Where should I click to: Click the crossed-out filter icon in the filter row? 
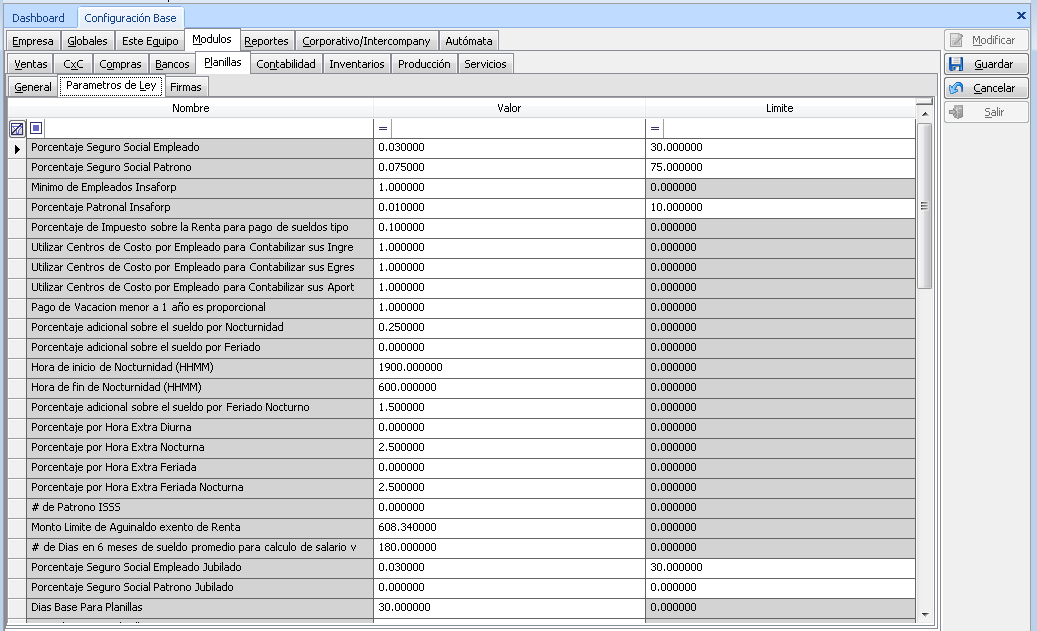pyautogui.click(x=18, y=127)
